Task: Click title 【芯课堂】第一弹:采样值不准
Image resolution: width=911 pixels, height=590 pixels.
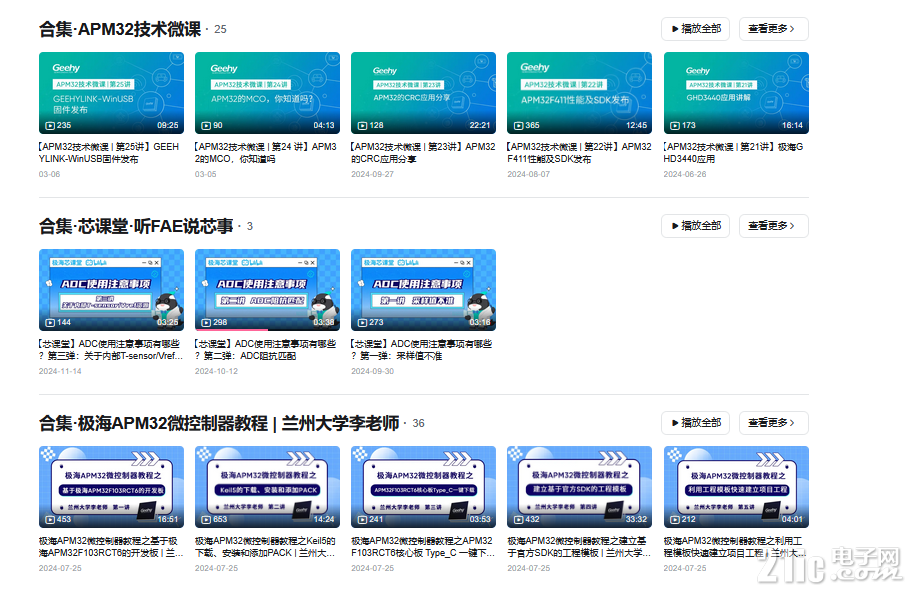Action: coord(422,350)
